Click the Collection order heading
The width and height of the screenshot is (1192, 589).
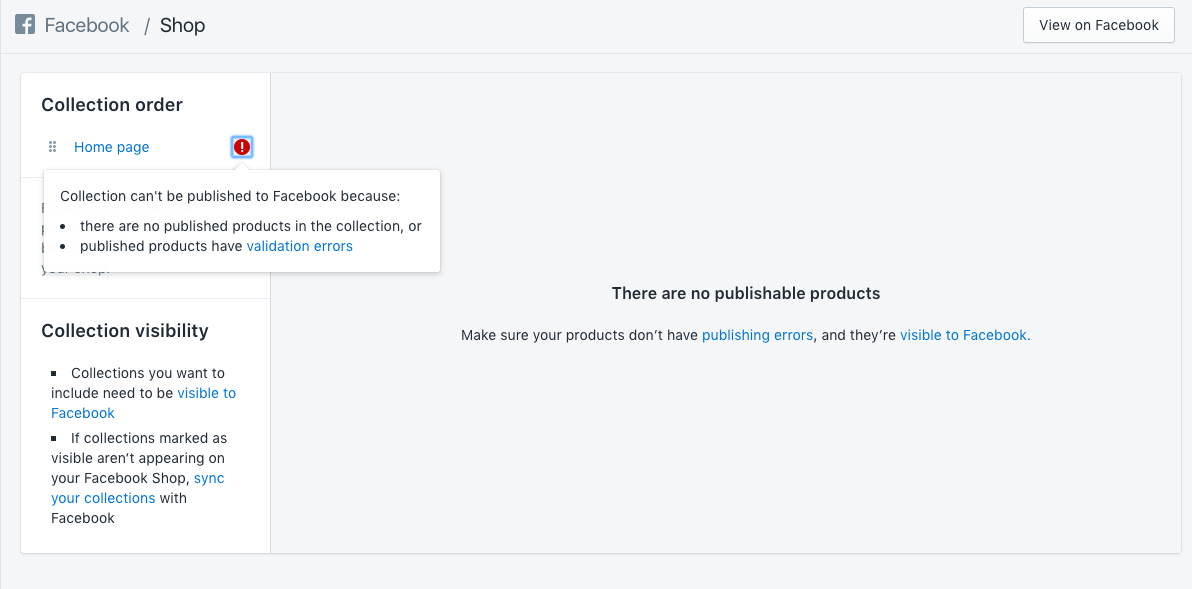(112, 105)
